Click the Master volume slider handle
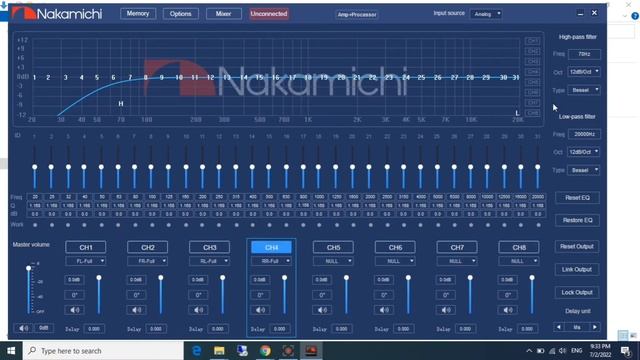The image size is (640, 360). click(x=29, y=268)
